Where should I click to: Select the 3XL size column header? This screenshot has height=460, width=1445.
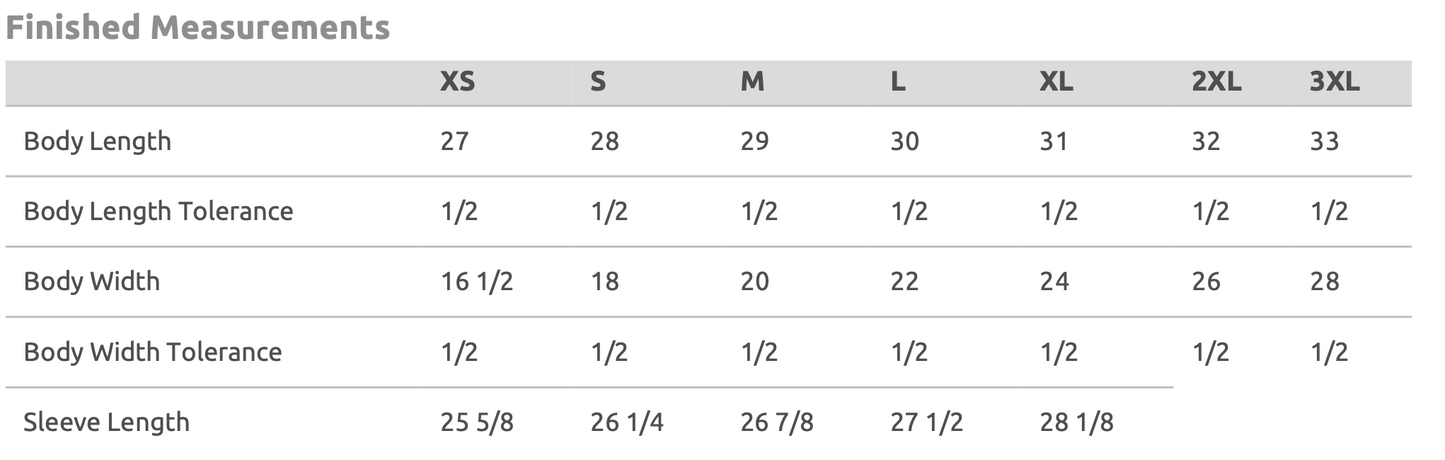(1335, 83)
